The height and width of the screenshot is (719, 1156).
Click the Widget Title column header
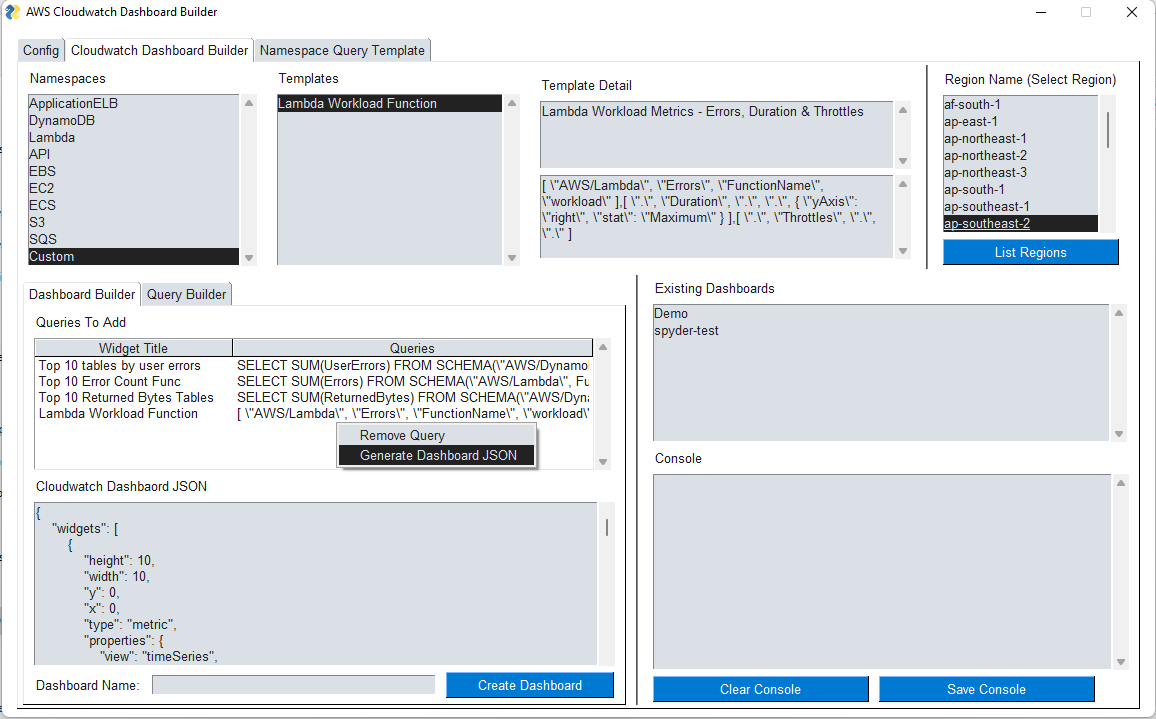click(x=133, y=348)
